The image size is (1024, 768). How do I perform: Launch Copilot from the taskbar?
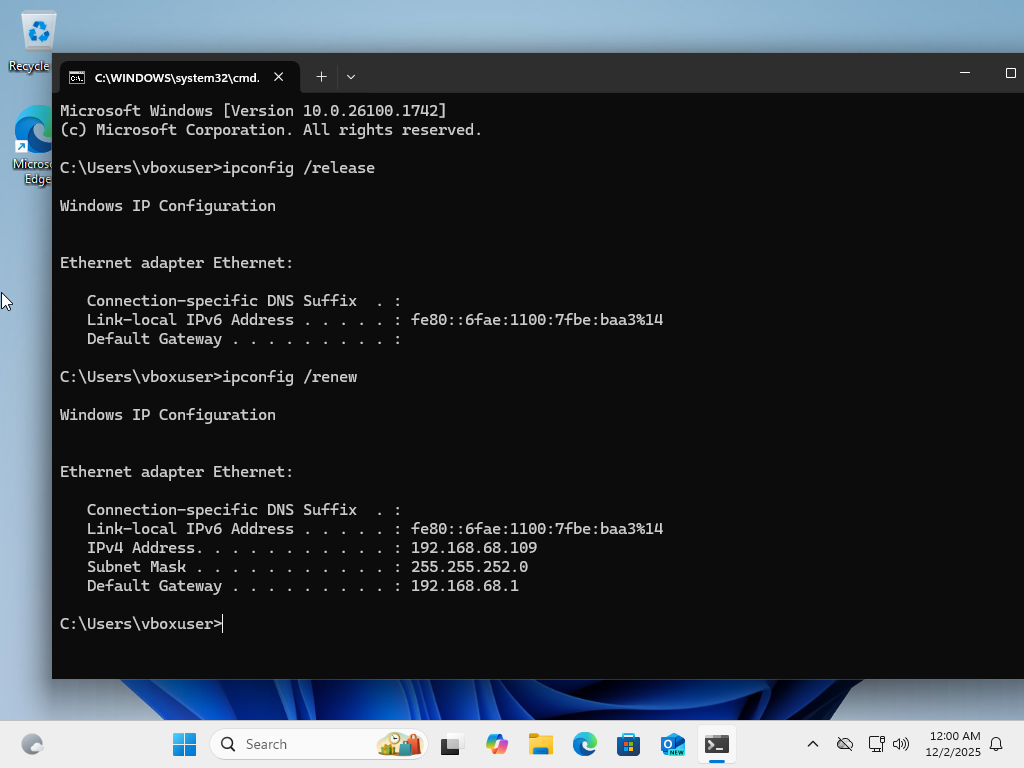(x=497, y=744)
